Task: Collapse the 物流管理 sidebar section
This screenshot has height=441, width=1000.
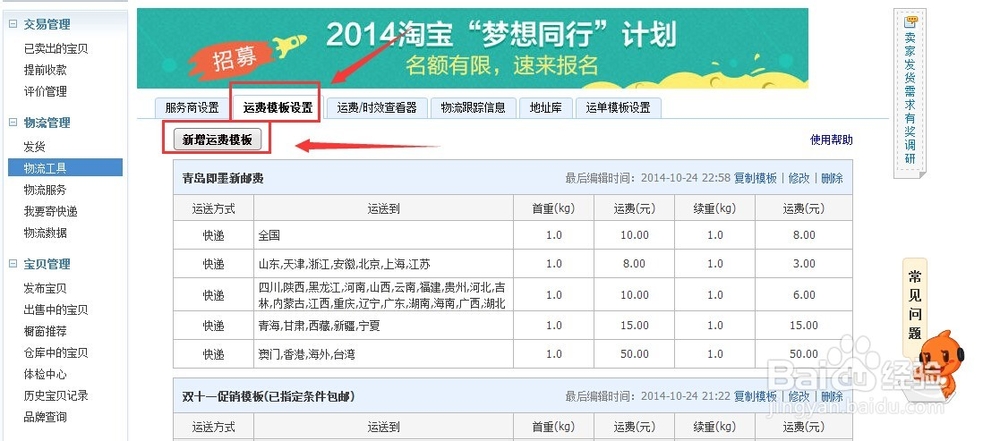Action: click(x=13, y=123)
